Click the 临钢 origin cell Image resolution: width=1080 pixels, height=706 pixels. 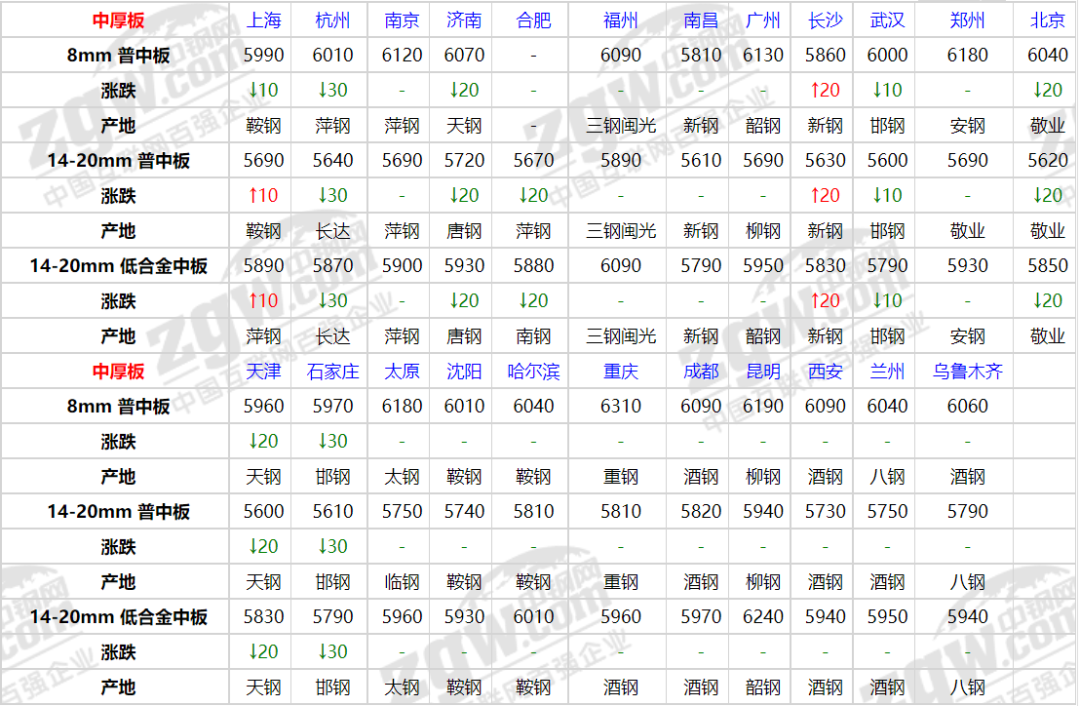tap(402, 582)
